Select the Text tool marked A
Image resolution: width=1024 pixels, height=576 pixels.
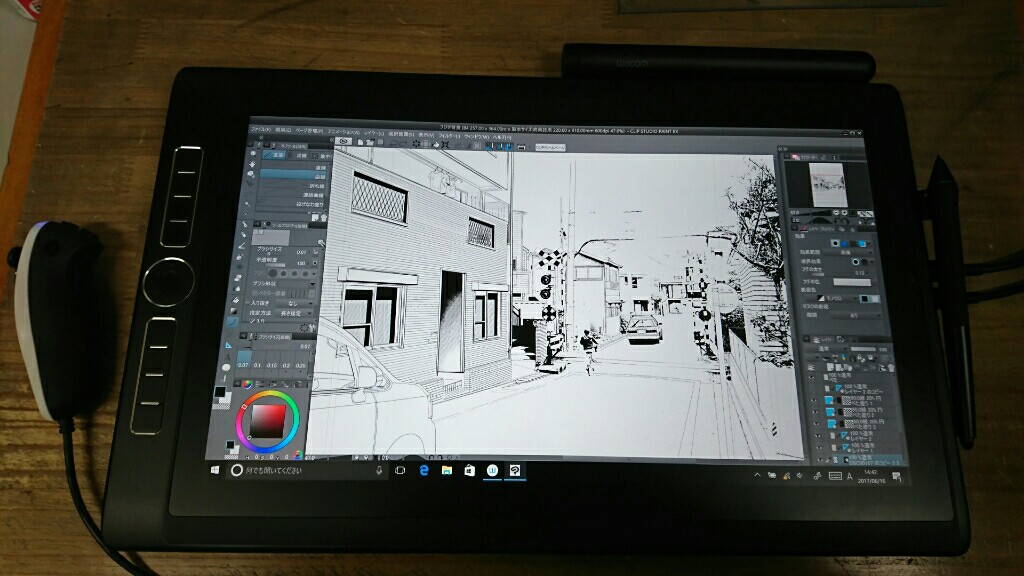(227, 357)
